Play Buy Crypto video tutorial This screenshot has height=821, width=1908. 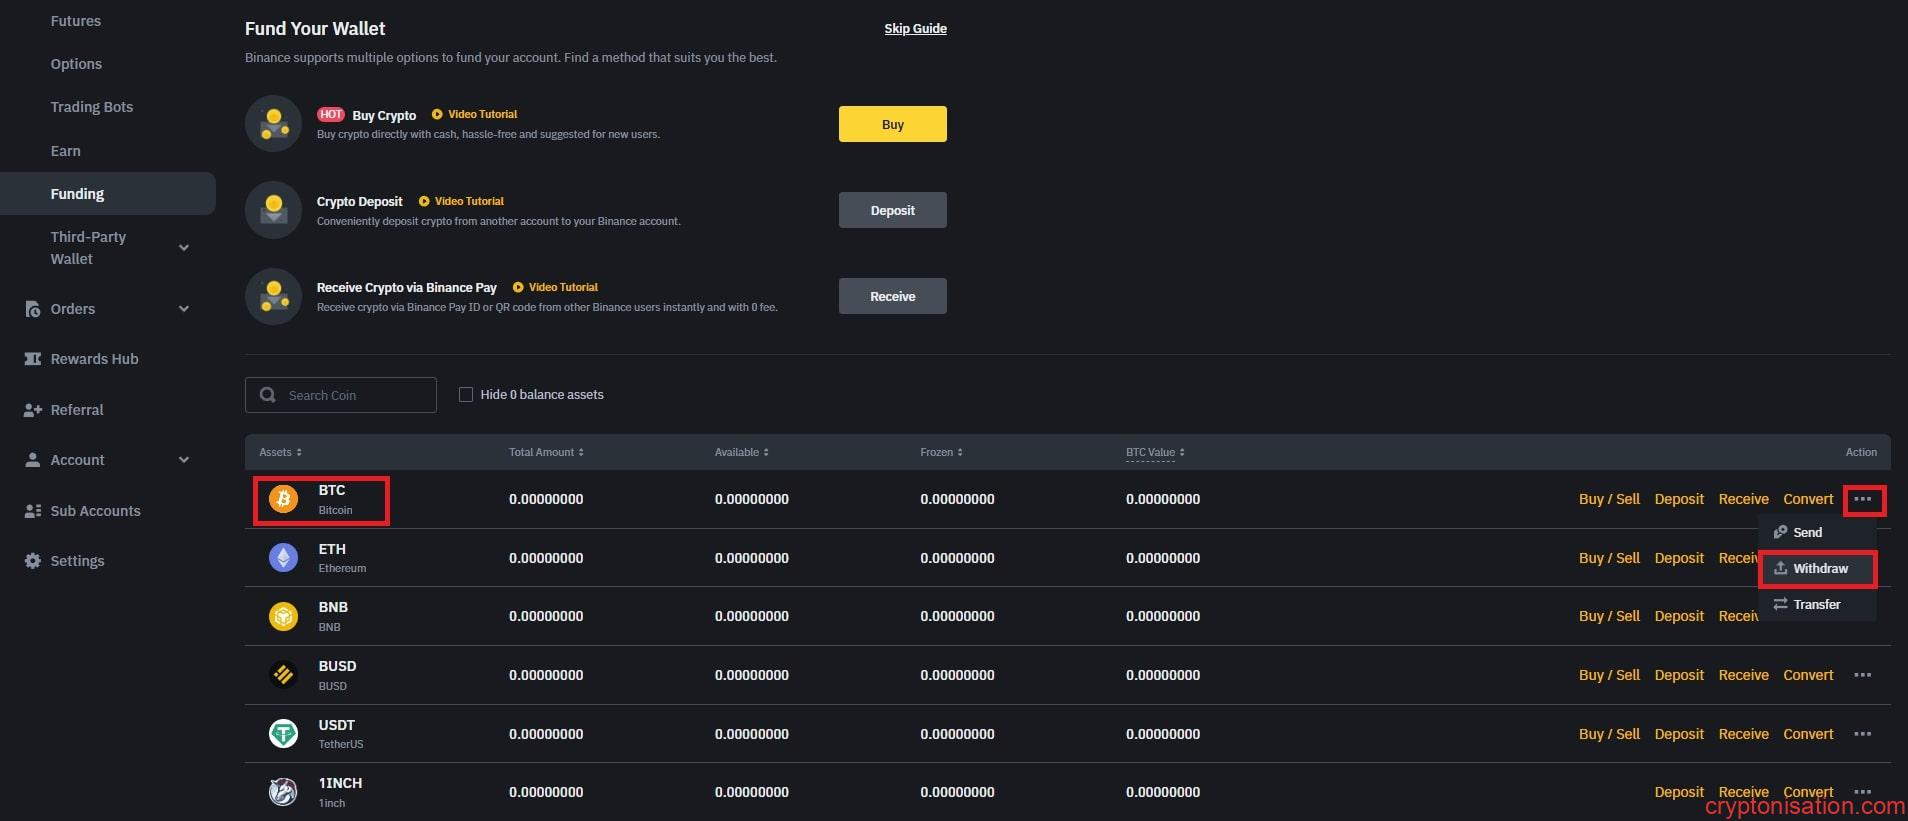click(x=475, y=114)
